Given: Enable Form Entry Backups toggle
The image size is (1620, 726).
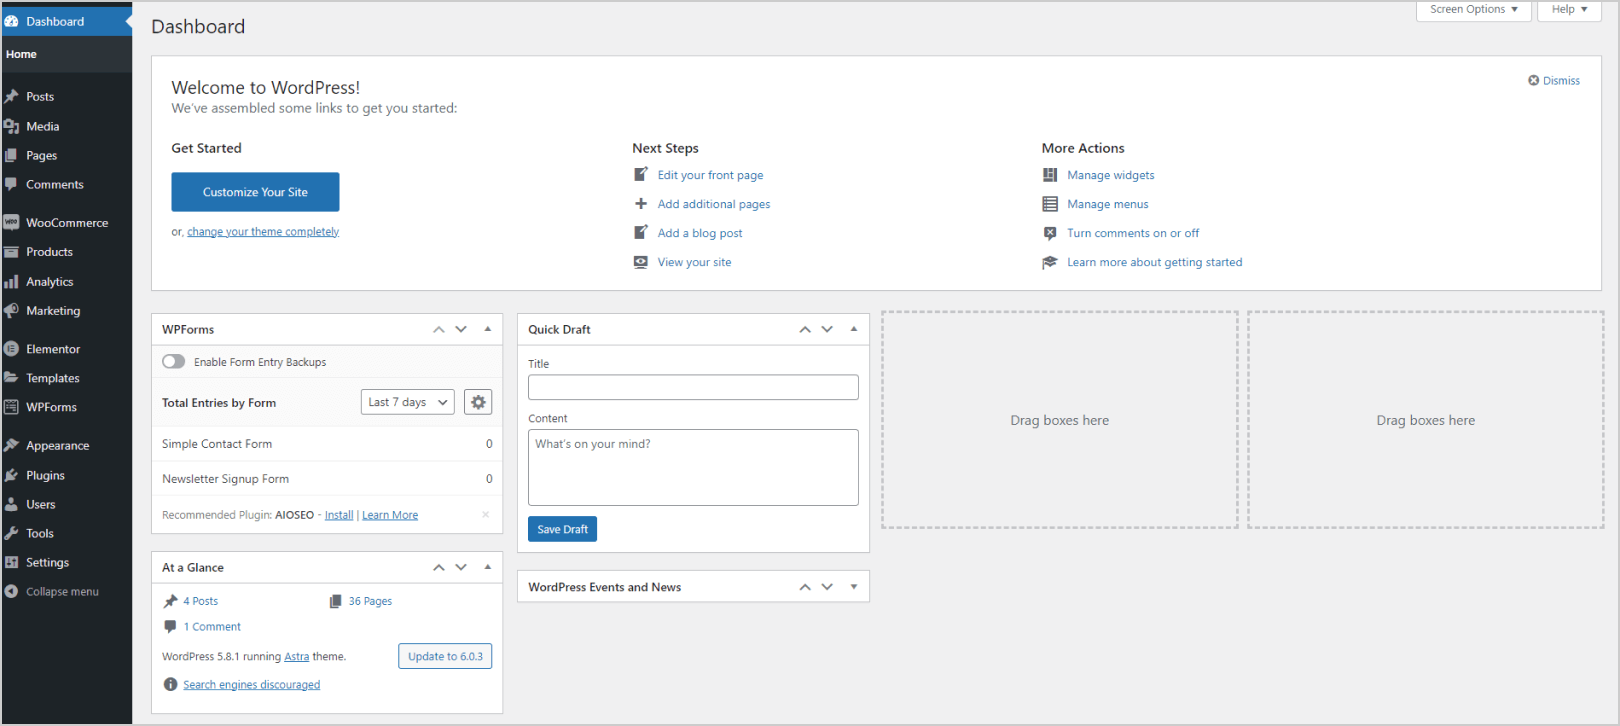Looking at the screenshot, I should click(x=174, y=362).
